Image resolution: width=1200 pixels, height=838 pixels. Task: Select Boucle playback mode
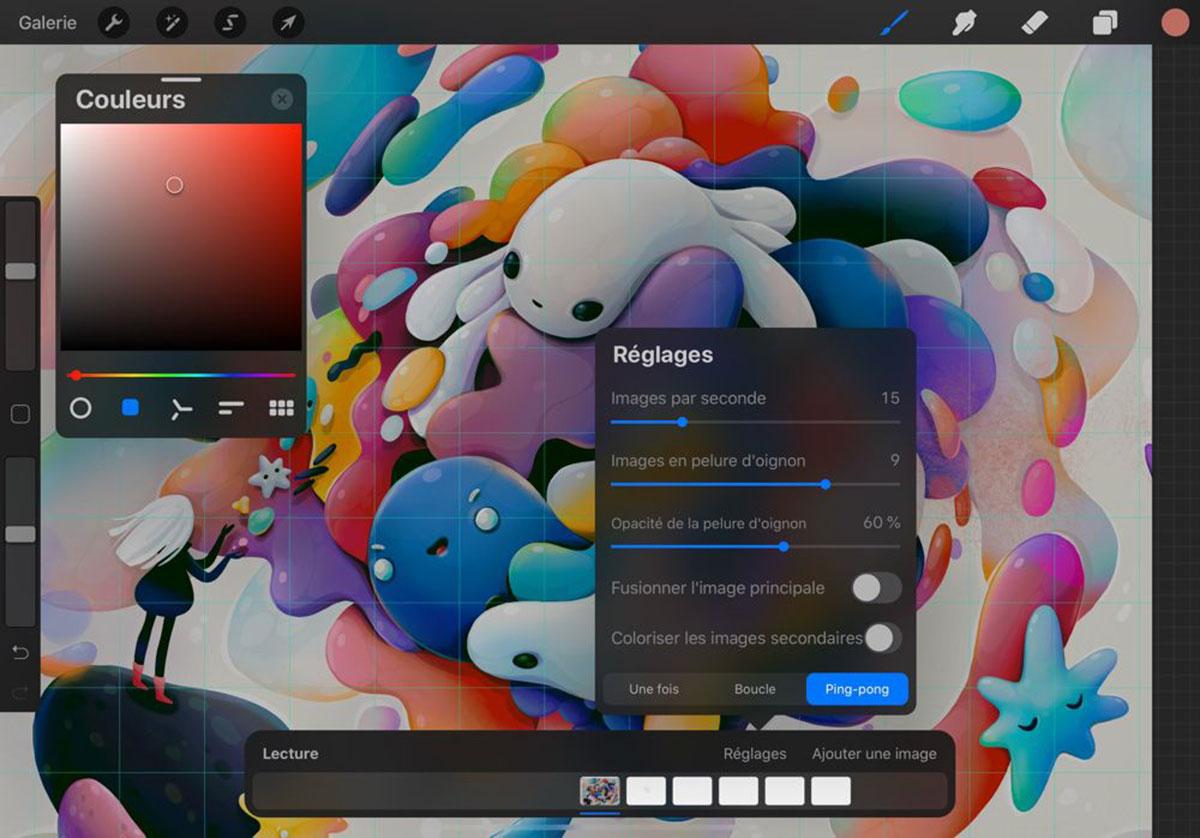pos(755,689)
